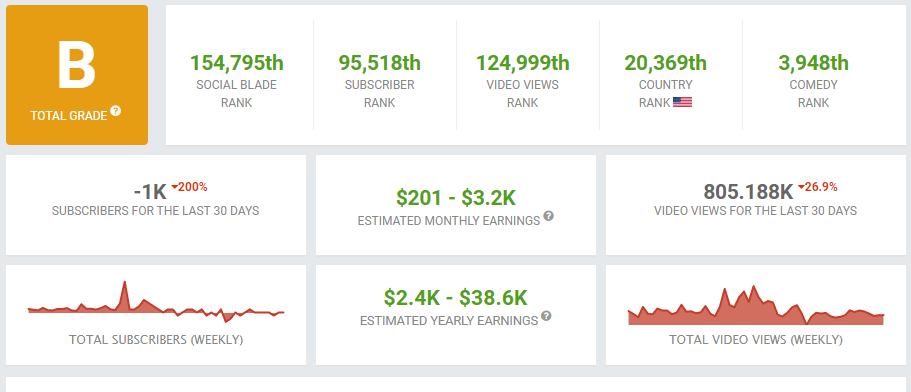The height and width of the screenshot is (392, 911).
Task: Click the Total Grade help question icon
Action: coord(116,111)
